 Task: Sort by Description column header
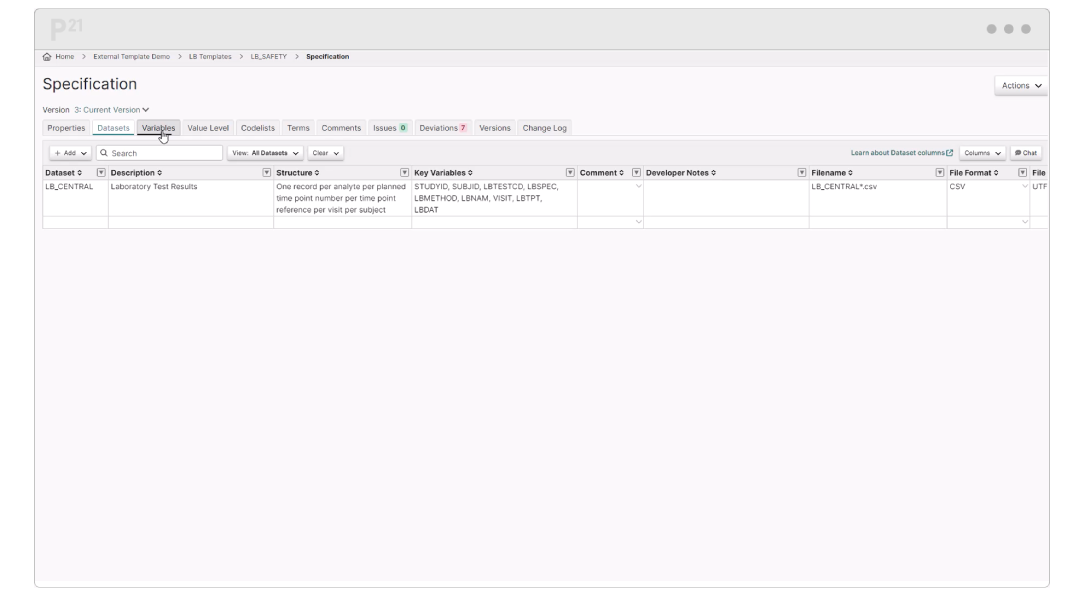(136, 173)
